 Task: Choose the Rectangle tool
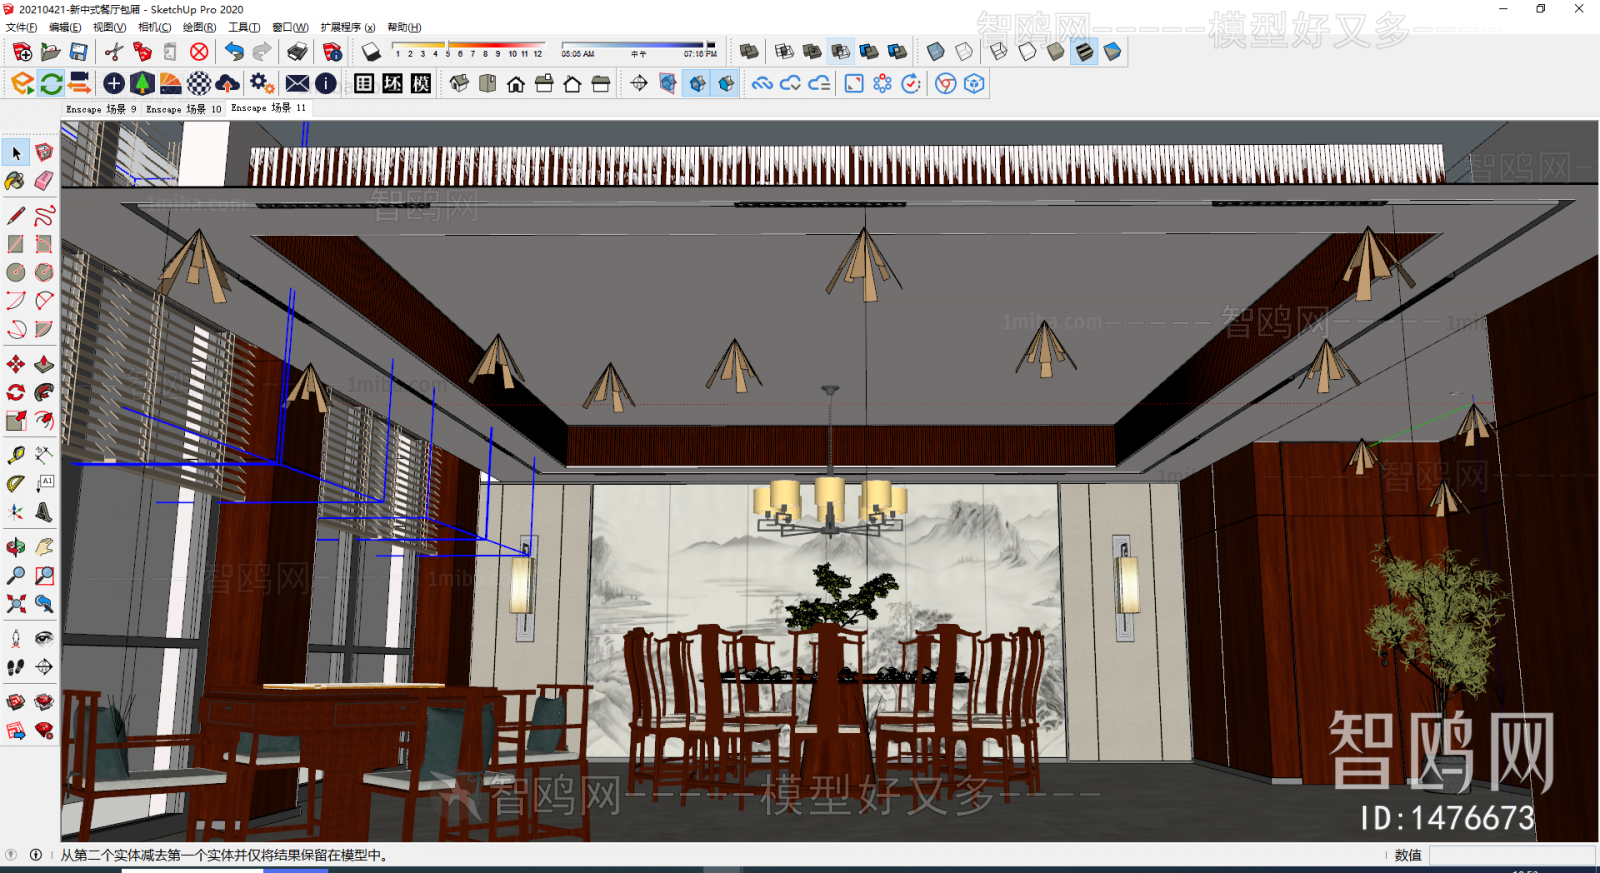(x=16, y=243)
